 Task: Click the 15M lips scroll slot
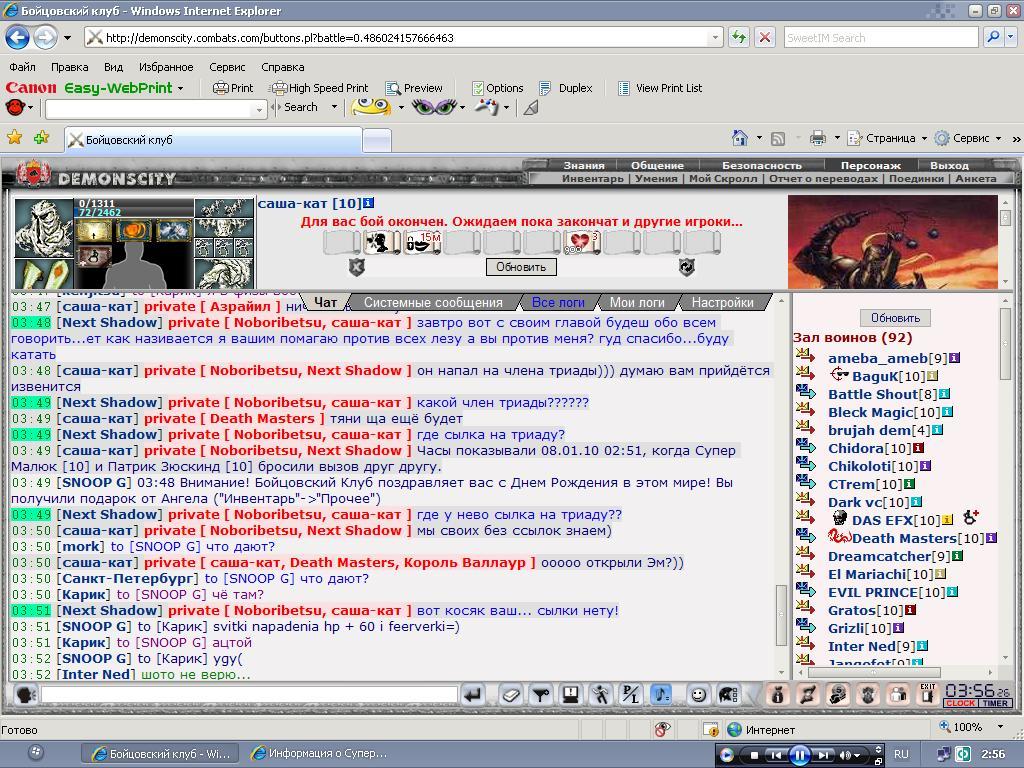(423, 242)
